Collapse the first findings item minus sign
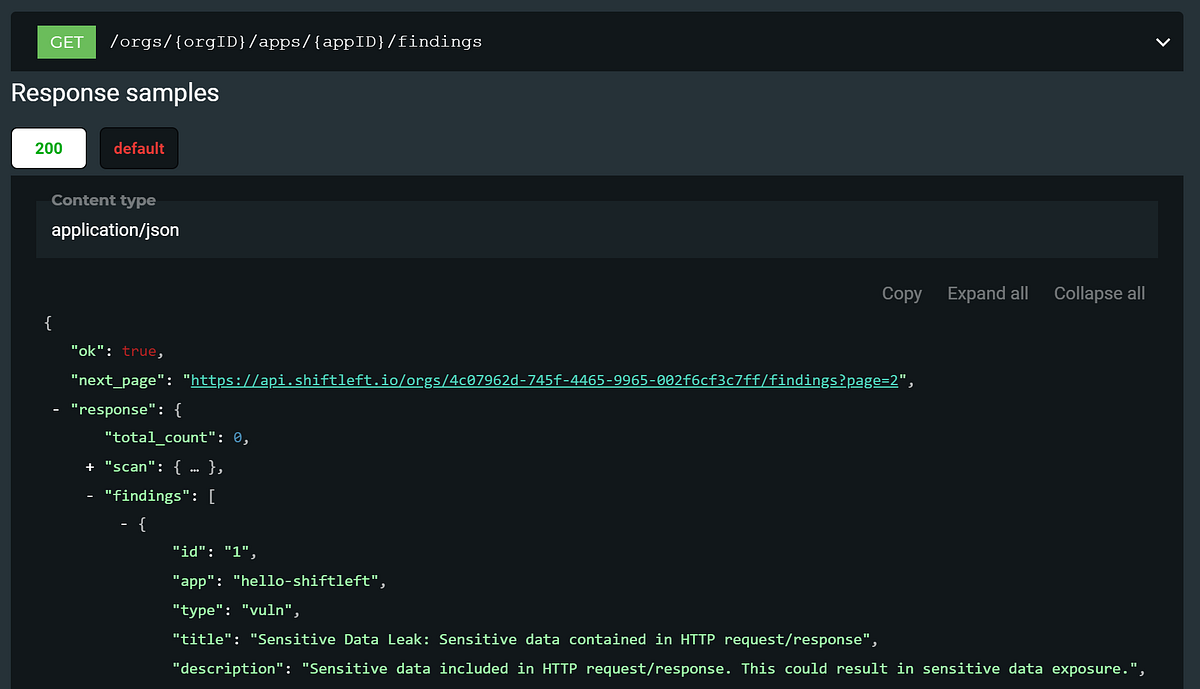1200x689 pixels. click(x=124, y=523)
